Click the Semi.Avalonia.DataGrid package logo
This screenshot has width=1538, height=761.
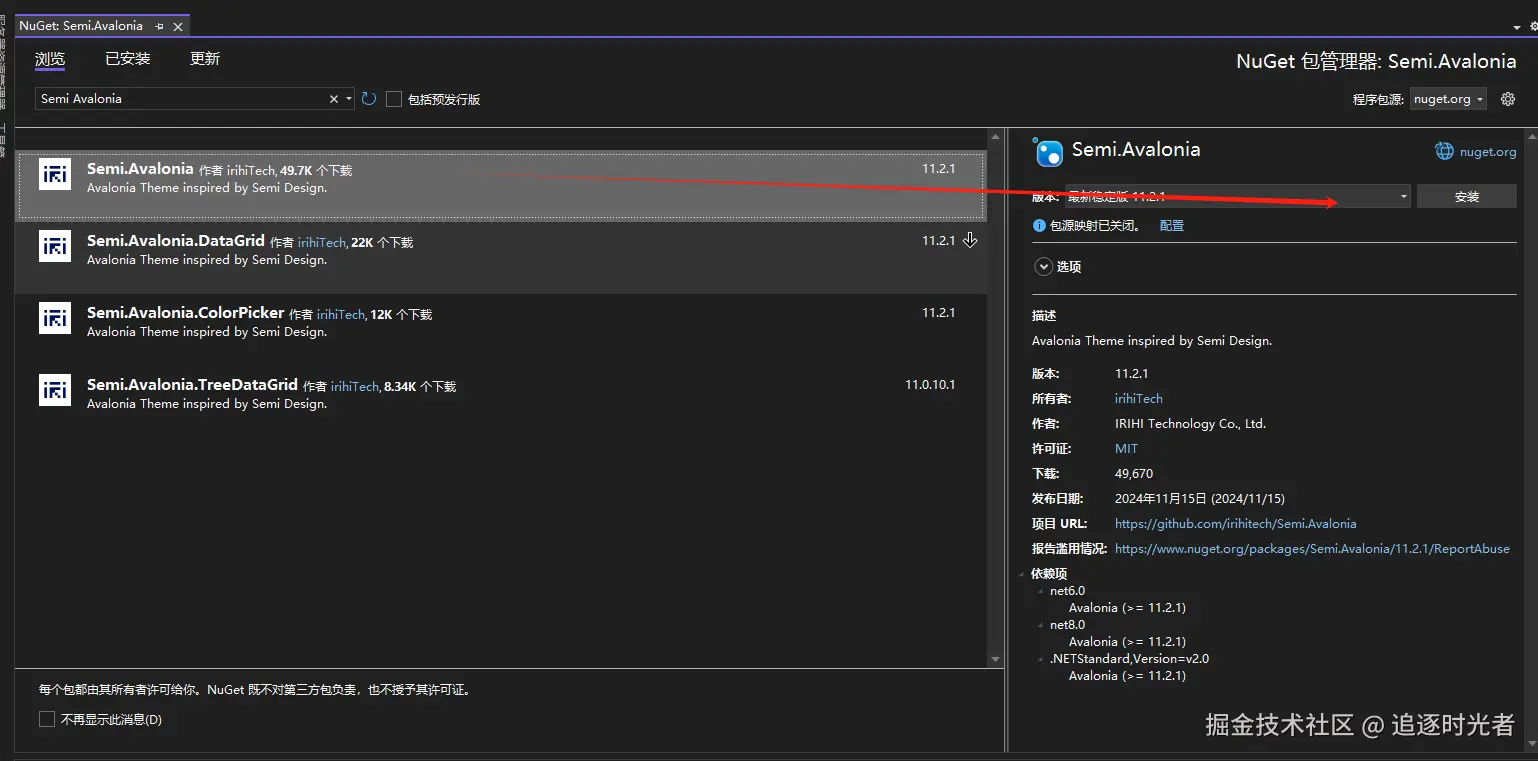click(55, 246)
